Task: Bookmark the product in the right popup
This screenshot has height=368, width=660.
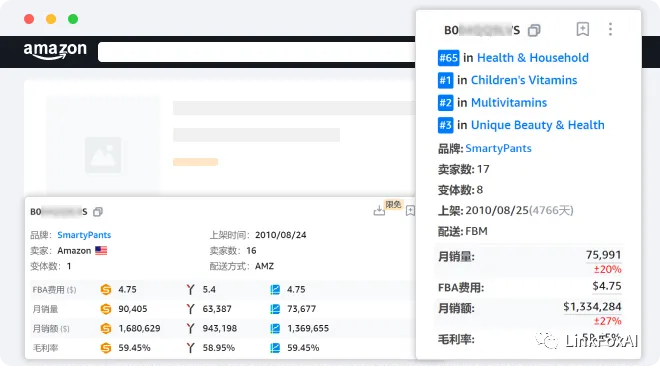Action: click(583, 29)
